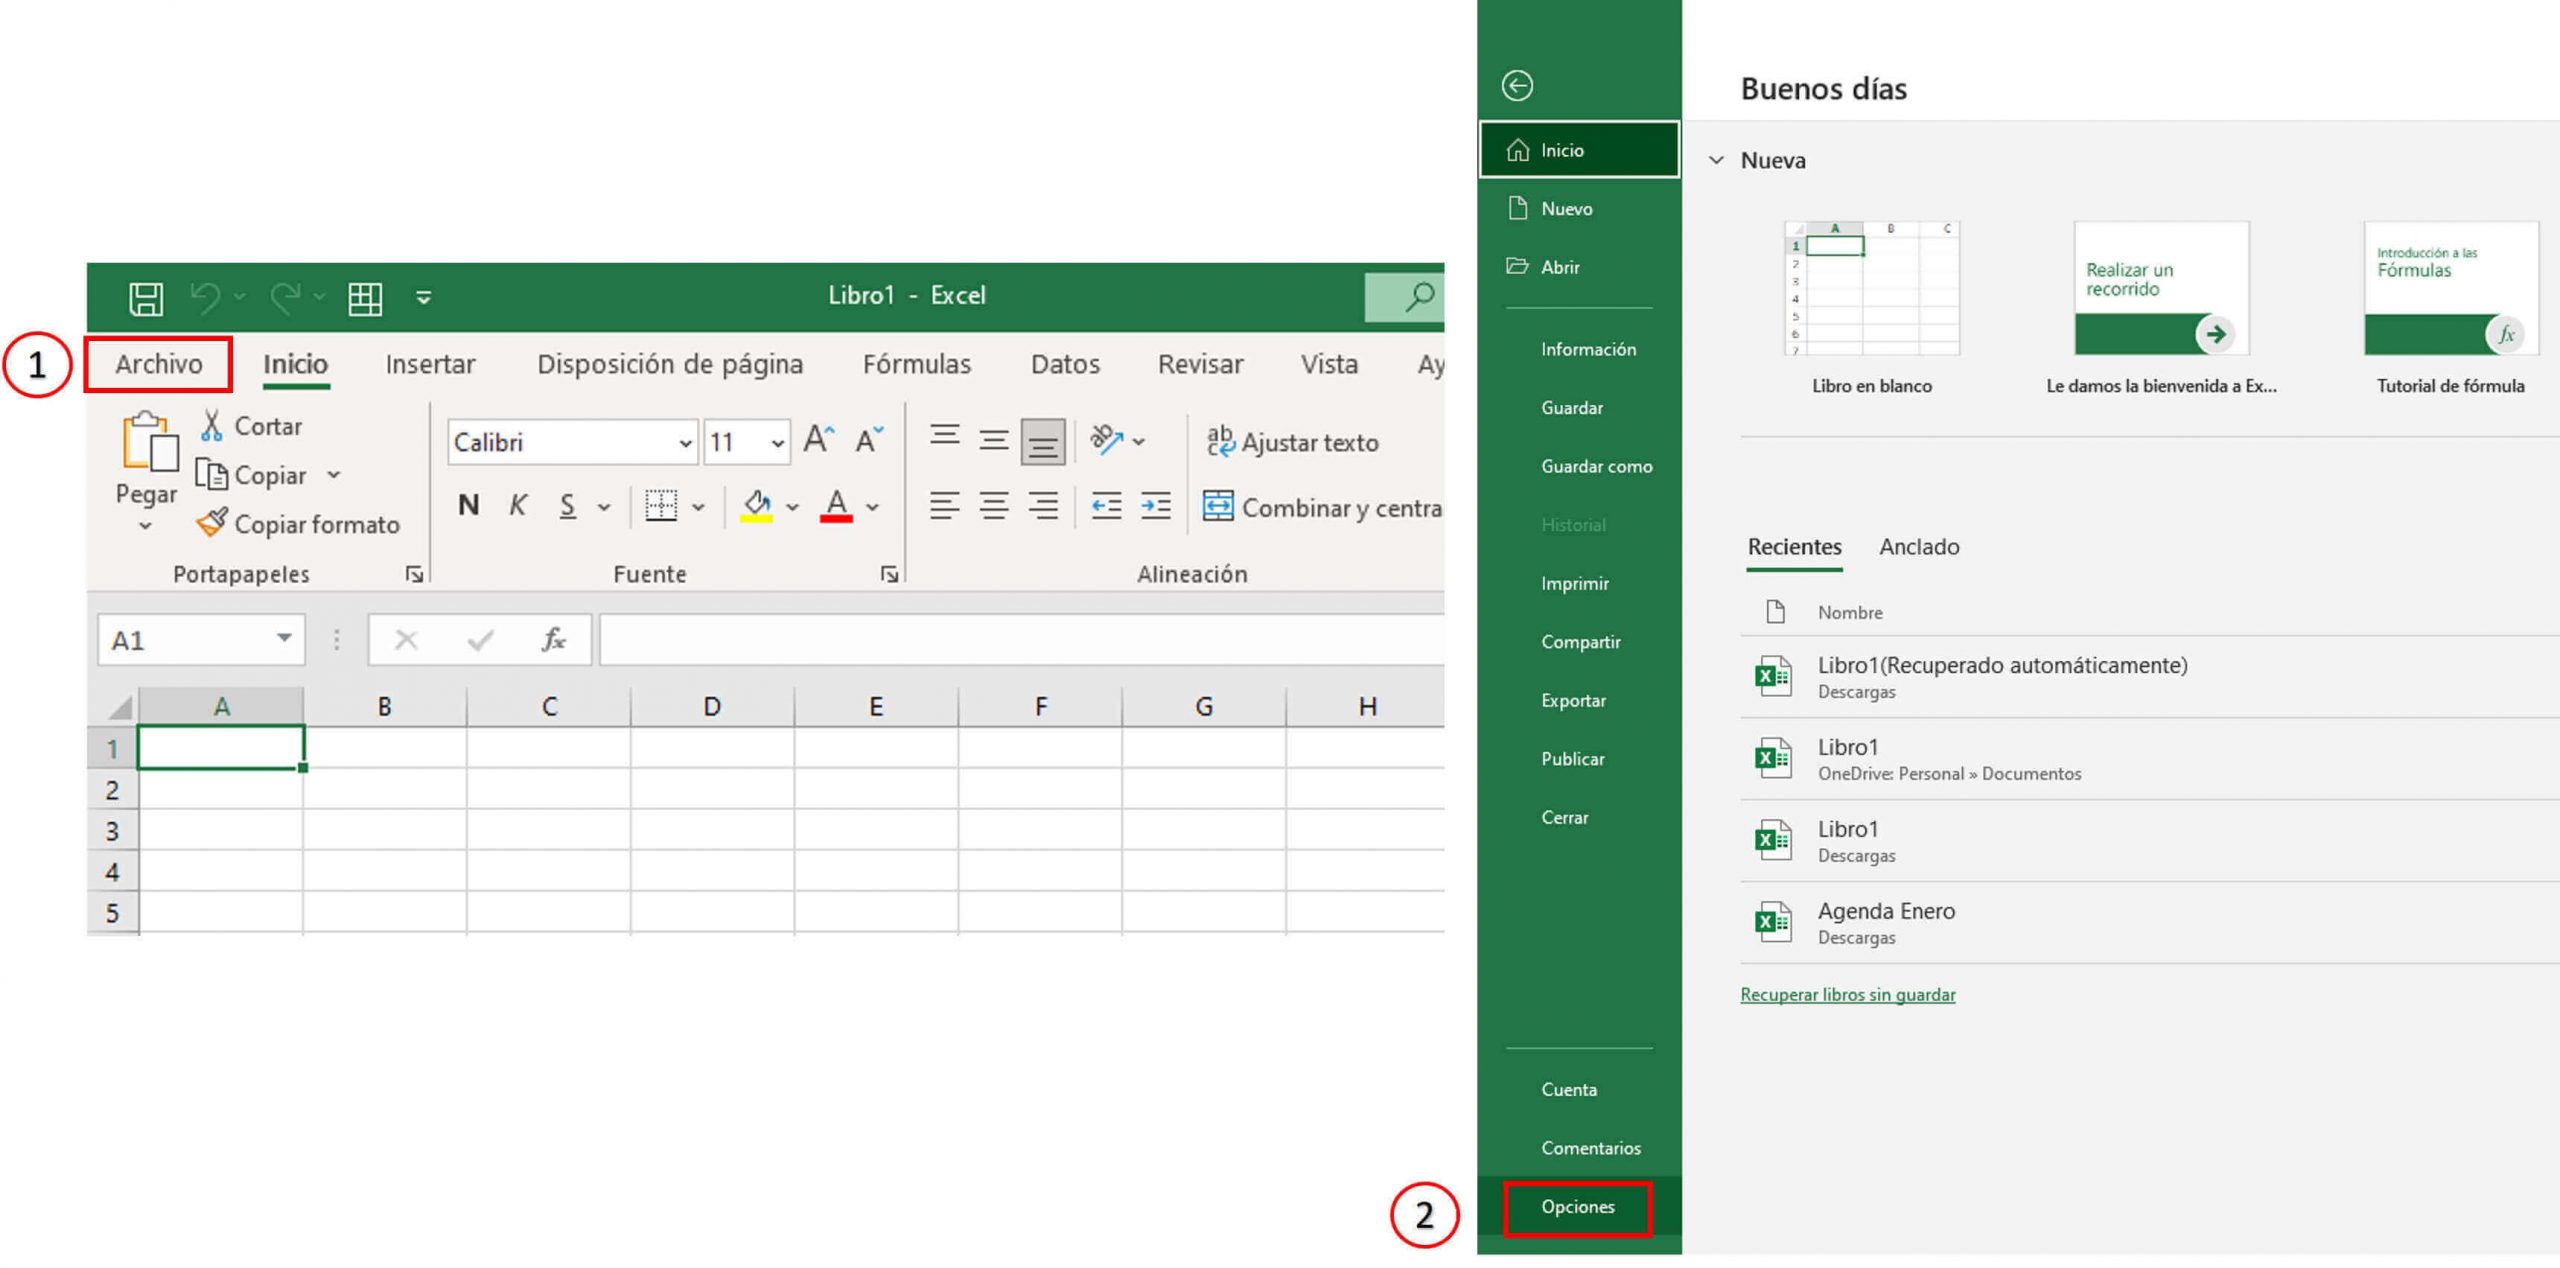Open the font size dropdown showing 11
The height and width of the screenshot is (1268, 2560).
coord(777,441)
